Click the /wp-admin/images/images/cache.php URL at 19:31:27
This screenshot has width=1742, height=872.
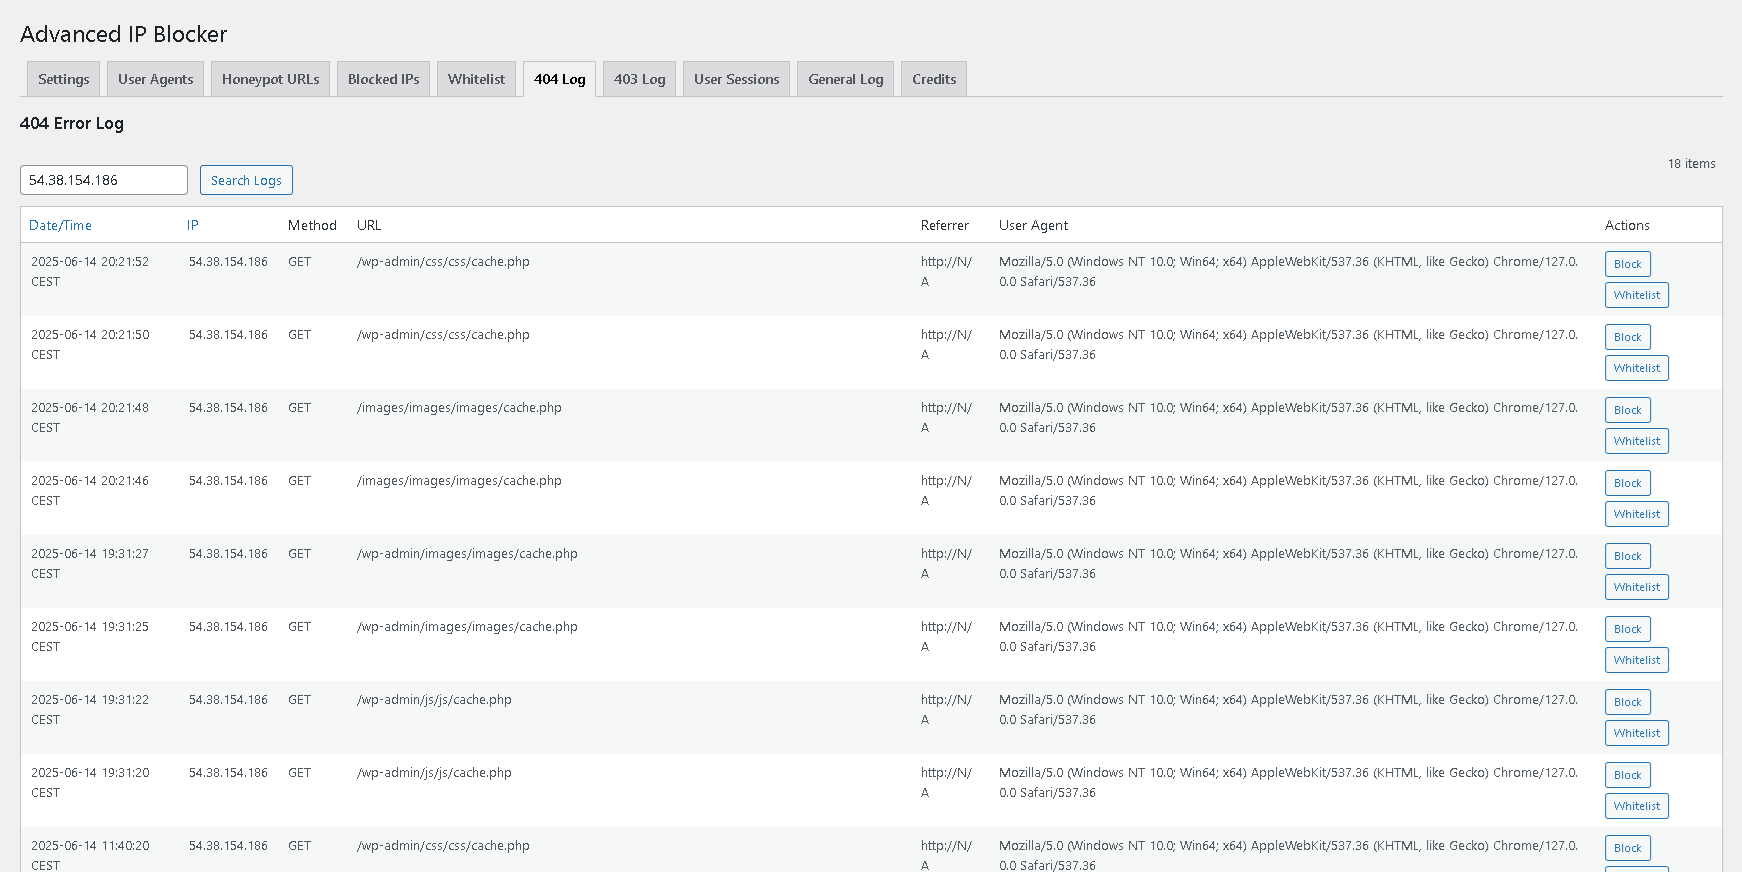[x=467, y=554]
